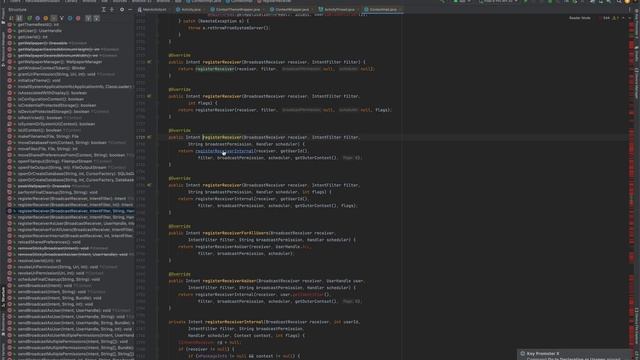The image size is (640, 360).
Task: Click override gutter icon on the caret line
Action: tap(149, 137)
